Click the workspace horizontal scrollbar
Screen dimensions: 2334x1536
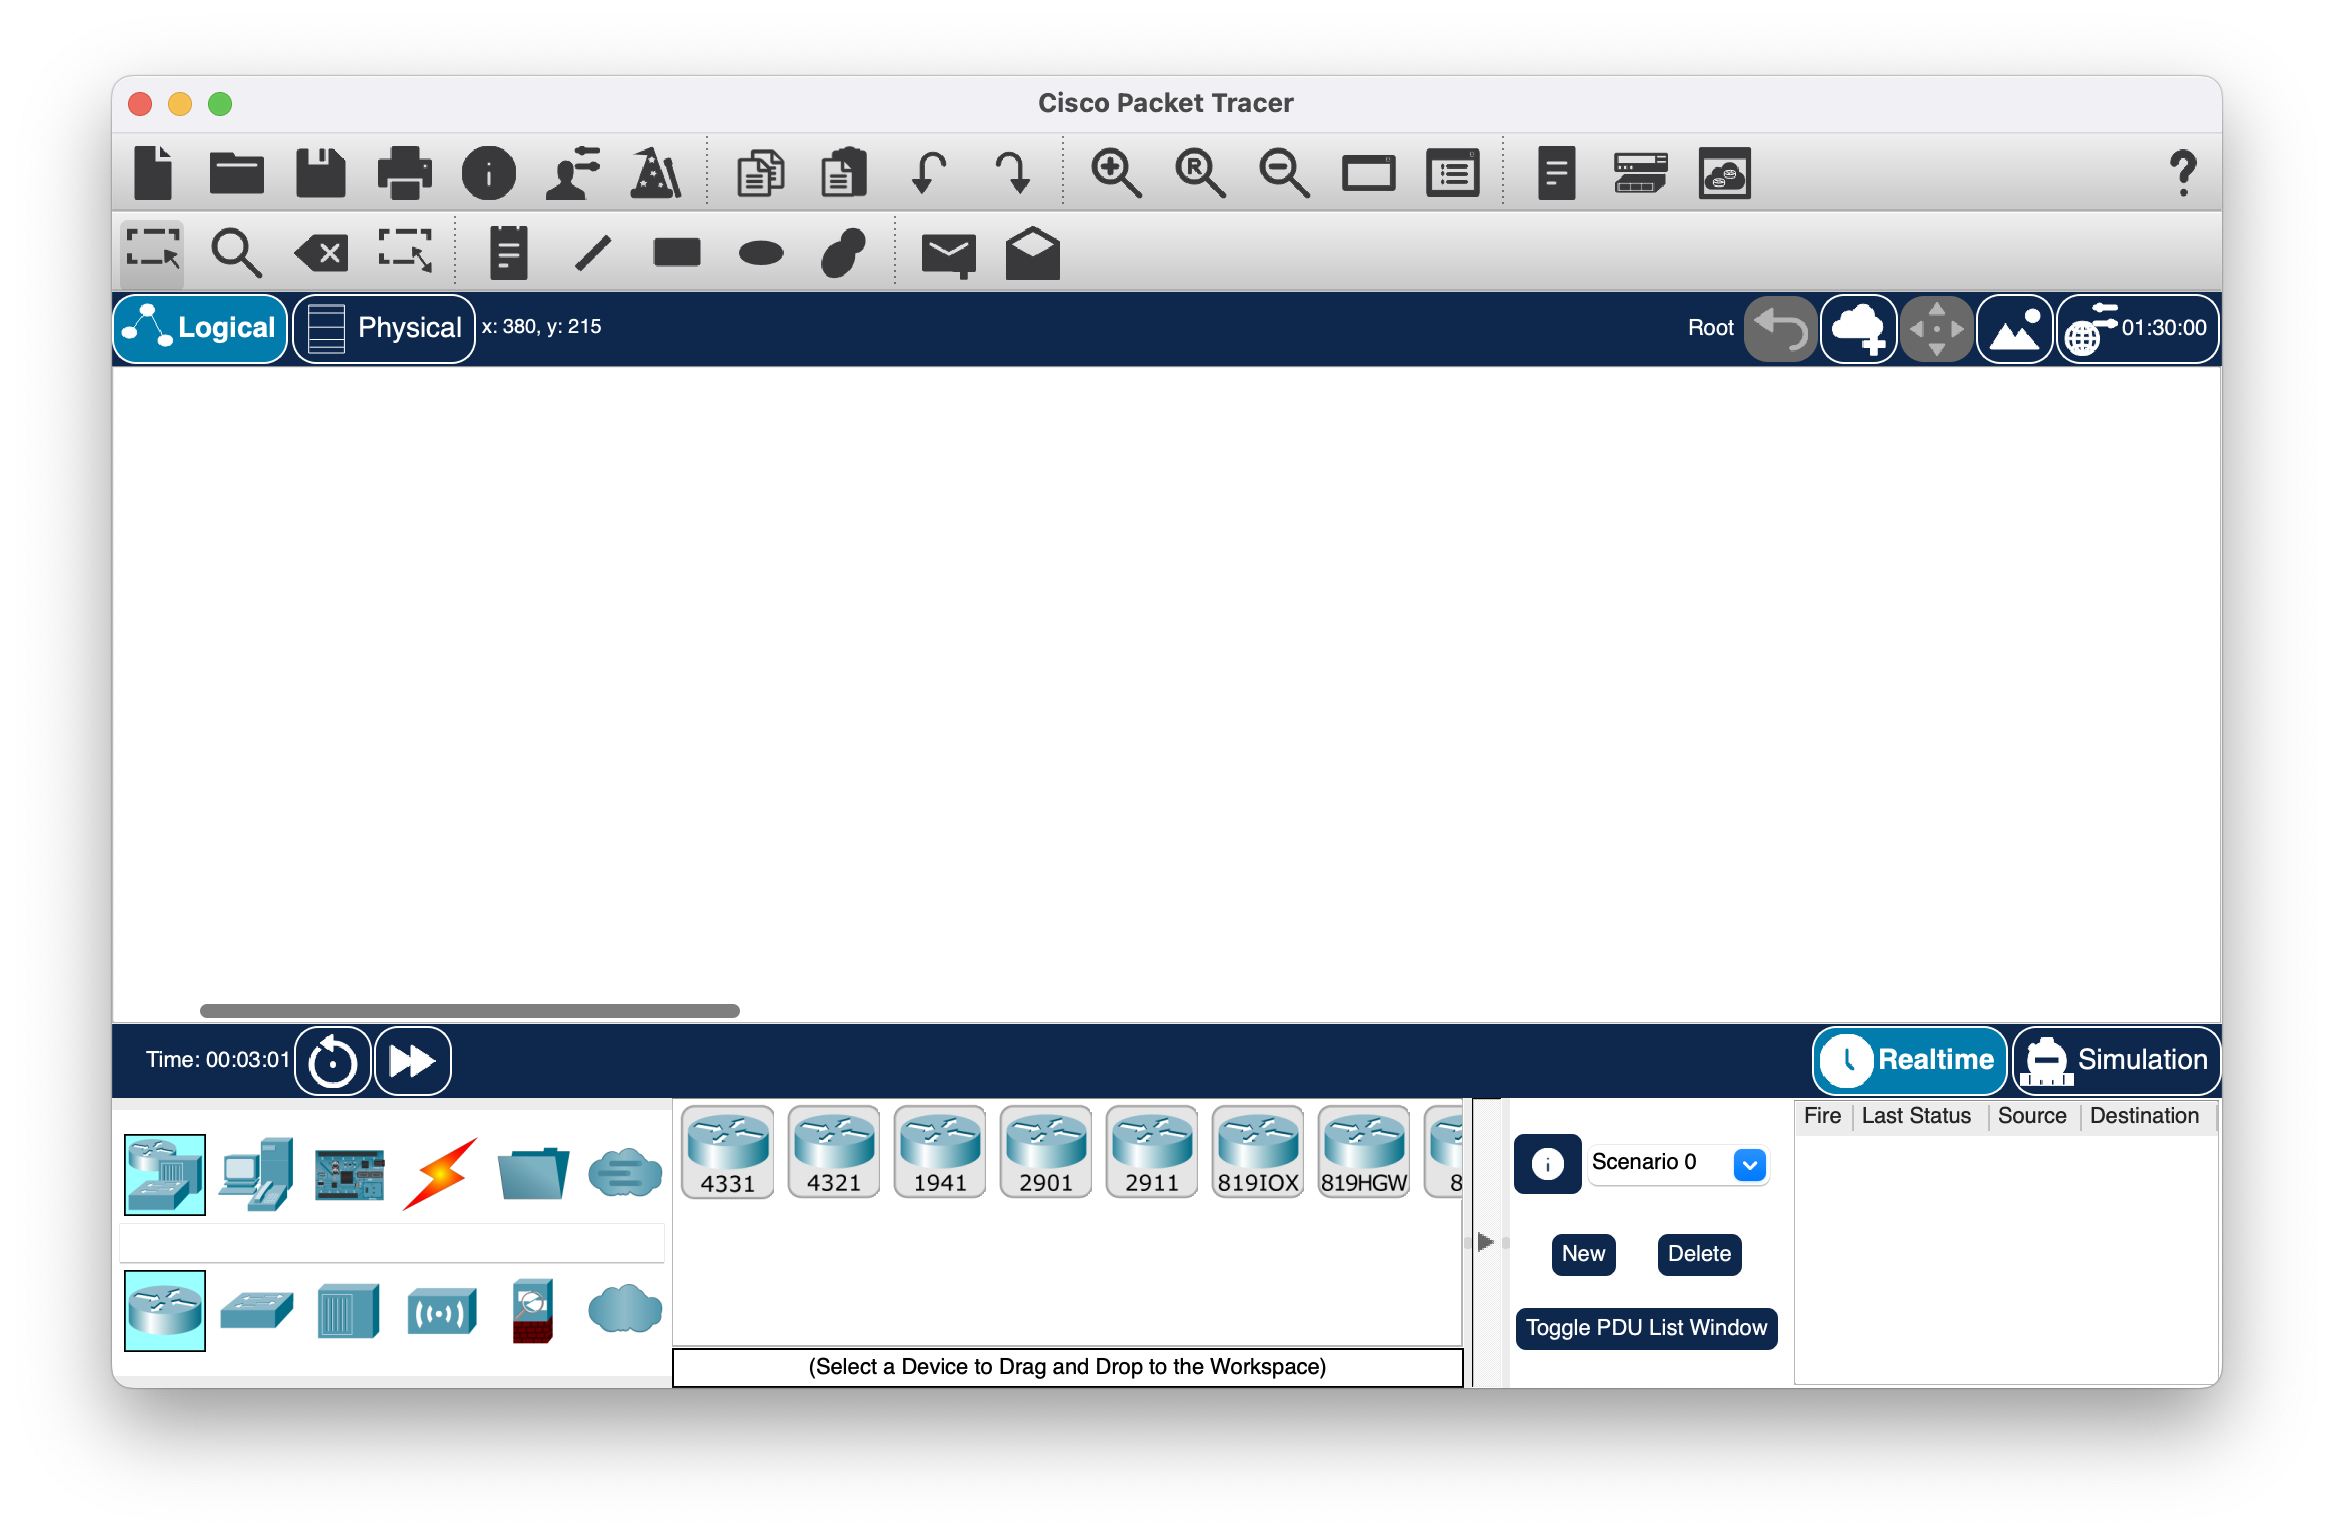click(470, 1011)
